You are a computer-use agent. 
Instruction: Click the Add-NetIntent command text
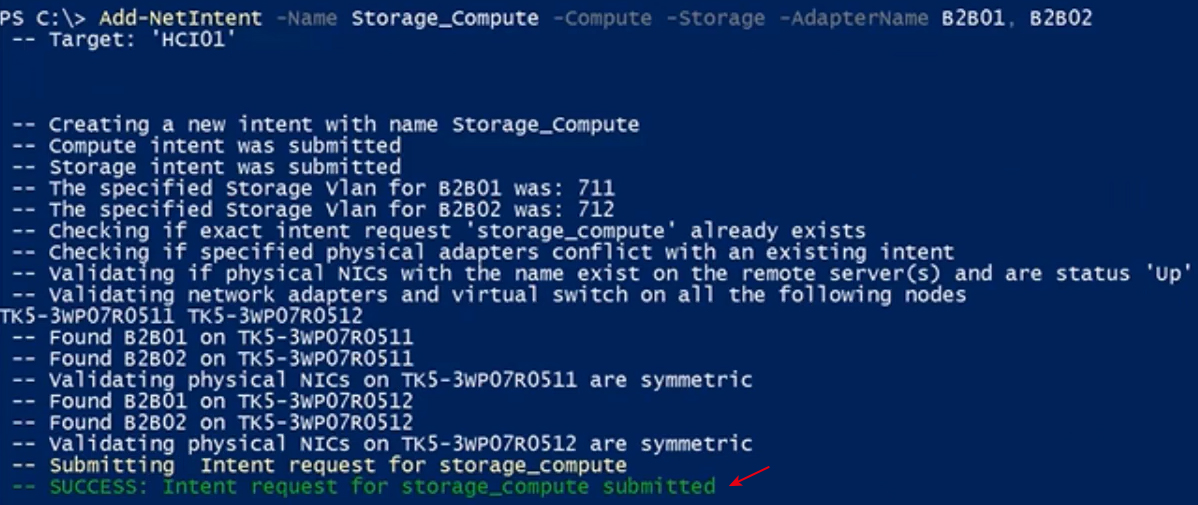180,18
